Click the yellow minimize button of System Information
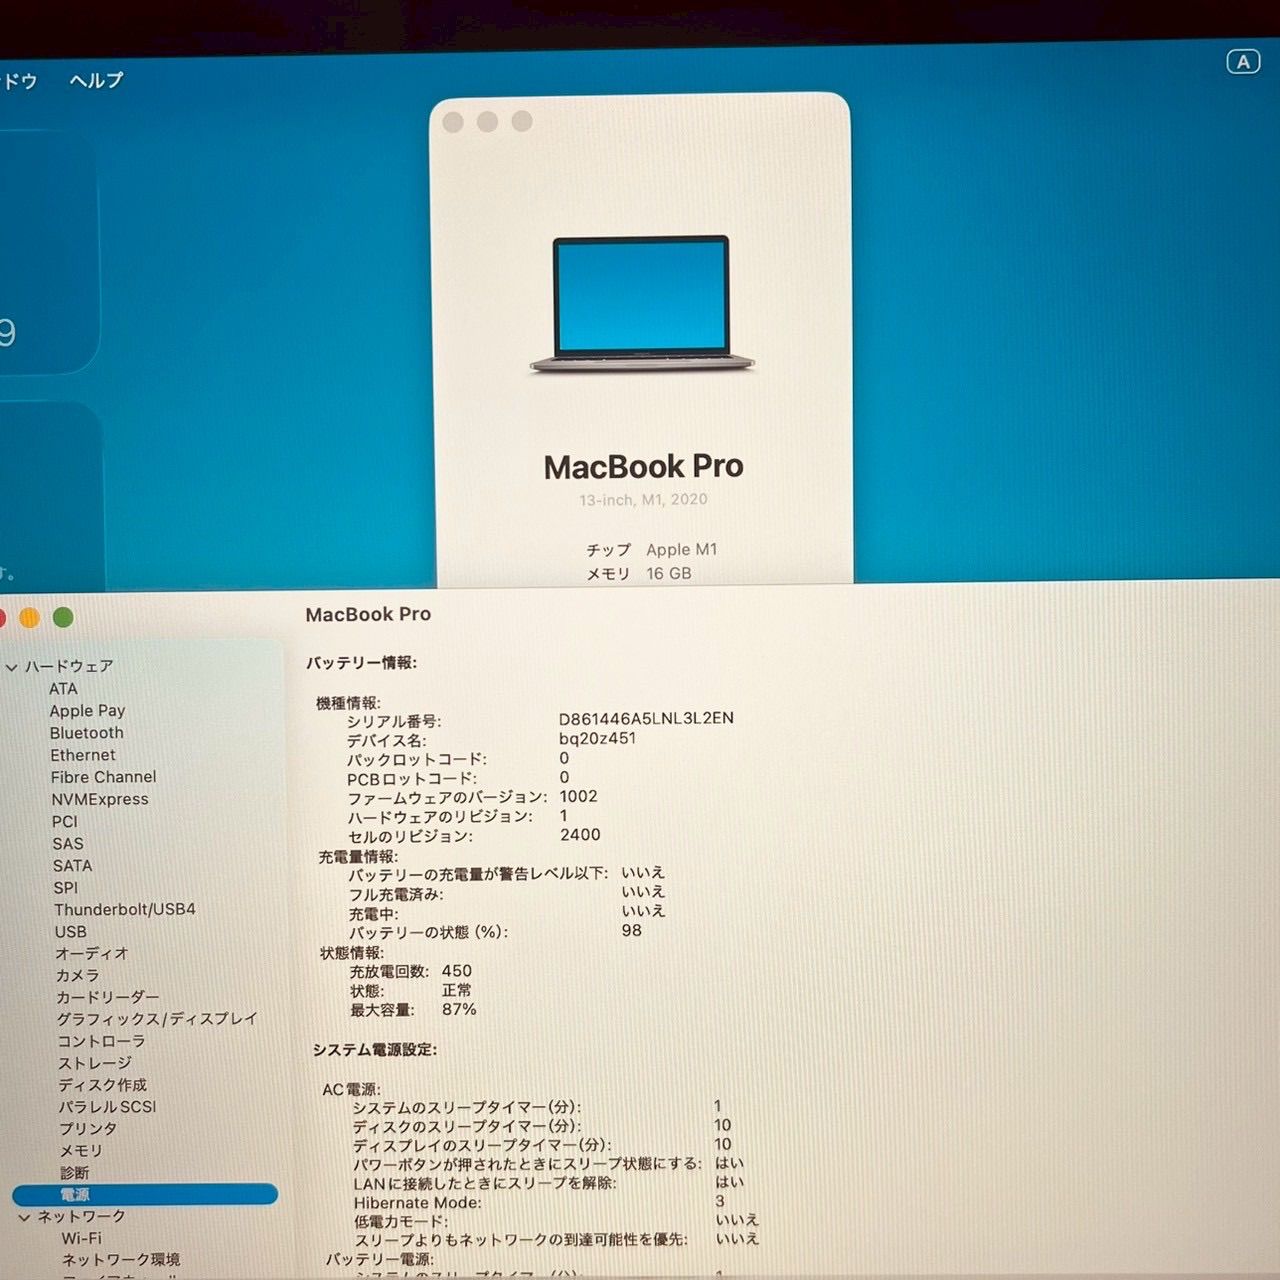The image size is (1280, 1280). [29, 618]
